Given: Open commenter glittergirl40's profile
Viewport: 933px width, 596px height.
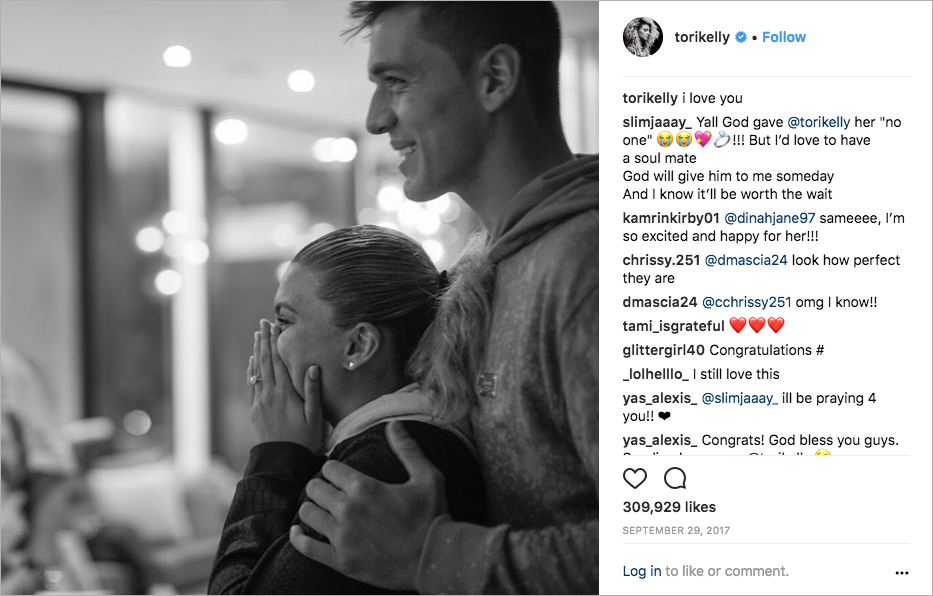Looking at the screenshot, I should (x=664, y=350).
